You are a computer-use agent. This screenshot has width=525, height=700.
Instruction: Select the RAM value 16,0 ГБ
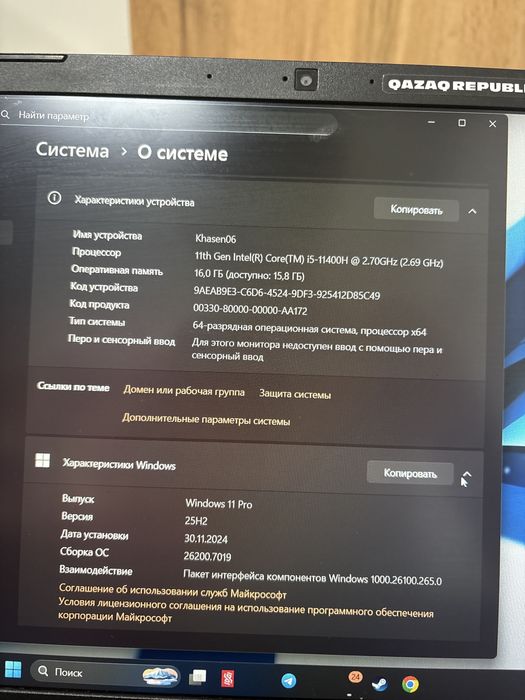click(249, 275)
